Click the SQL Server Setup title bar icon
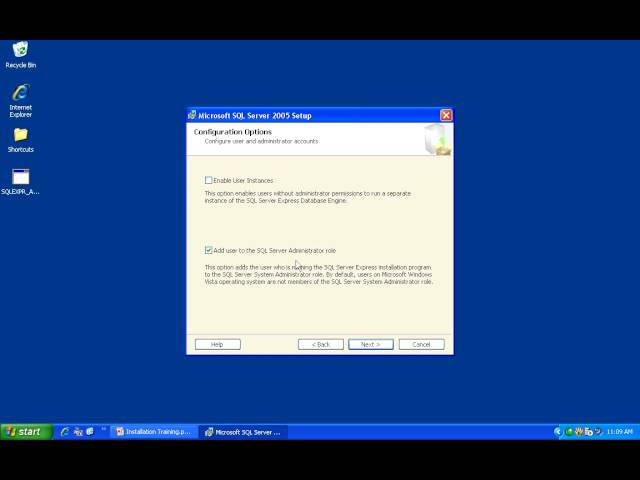Image resolution: width=640 pixels, height=480 pixels. coord(192,116)
